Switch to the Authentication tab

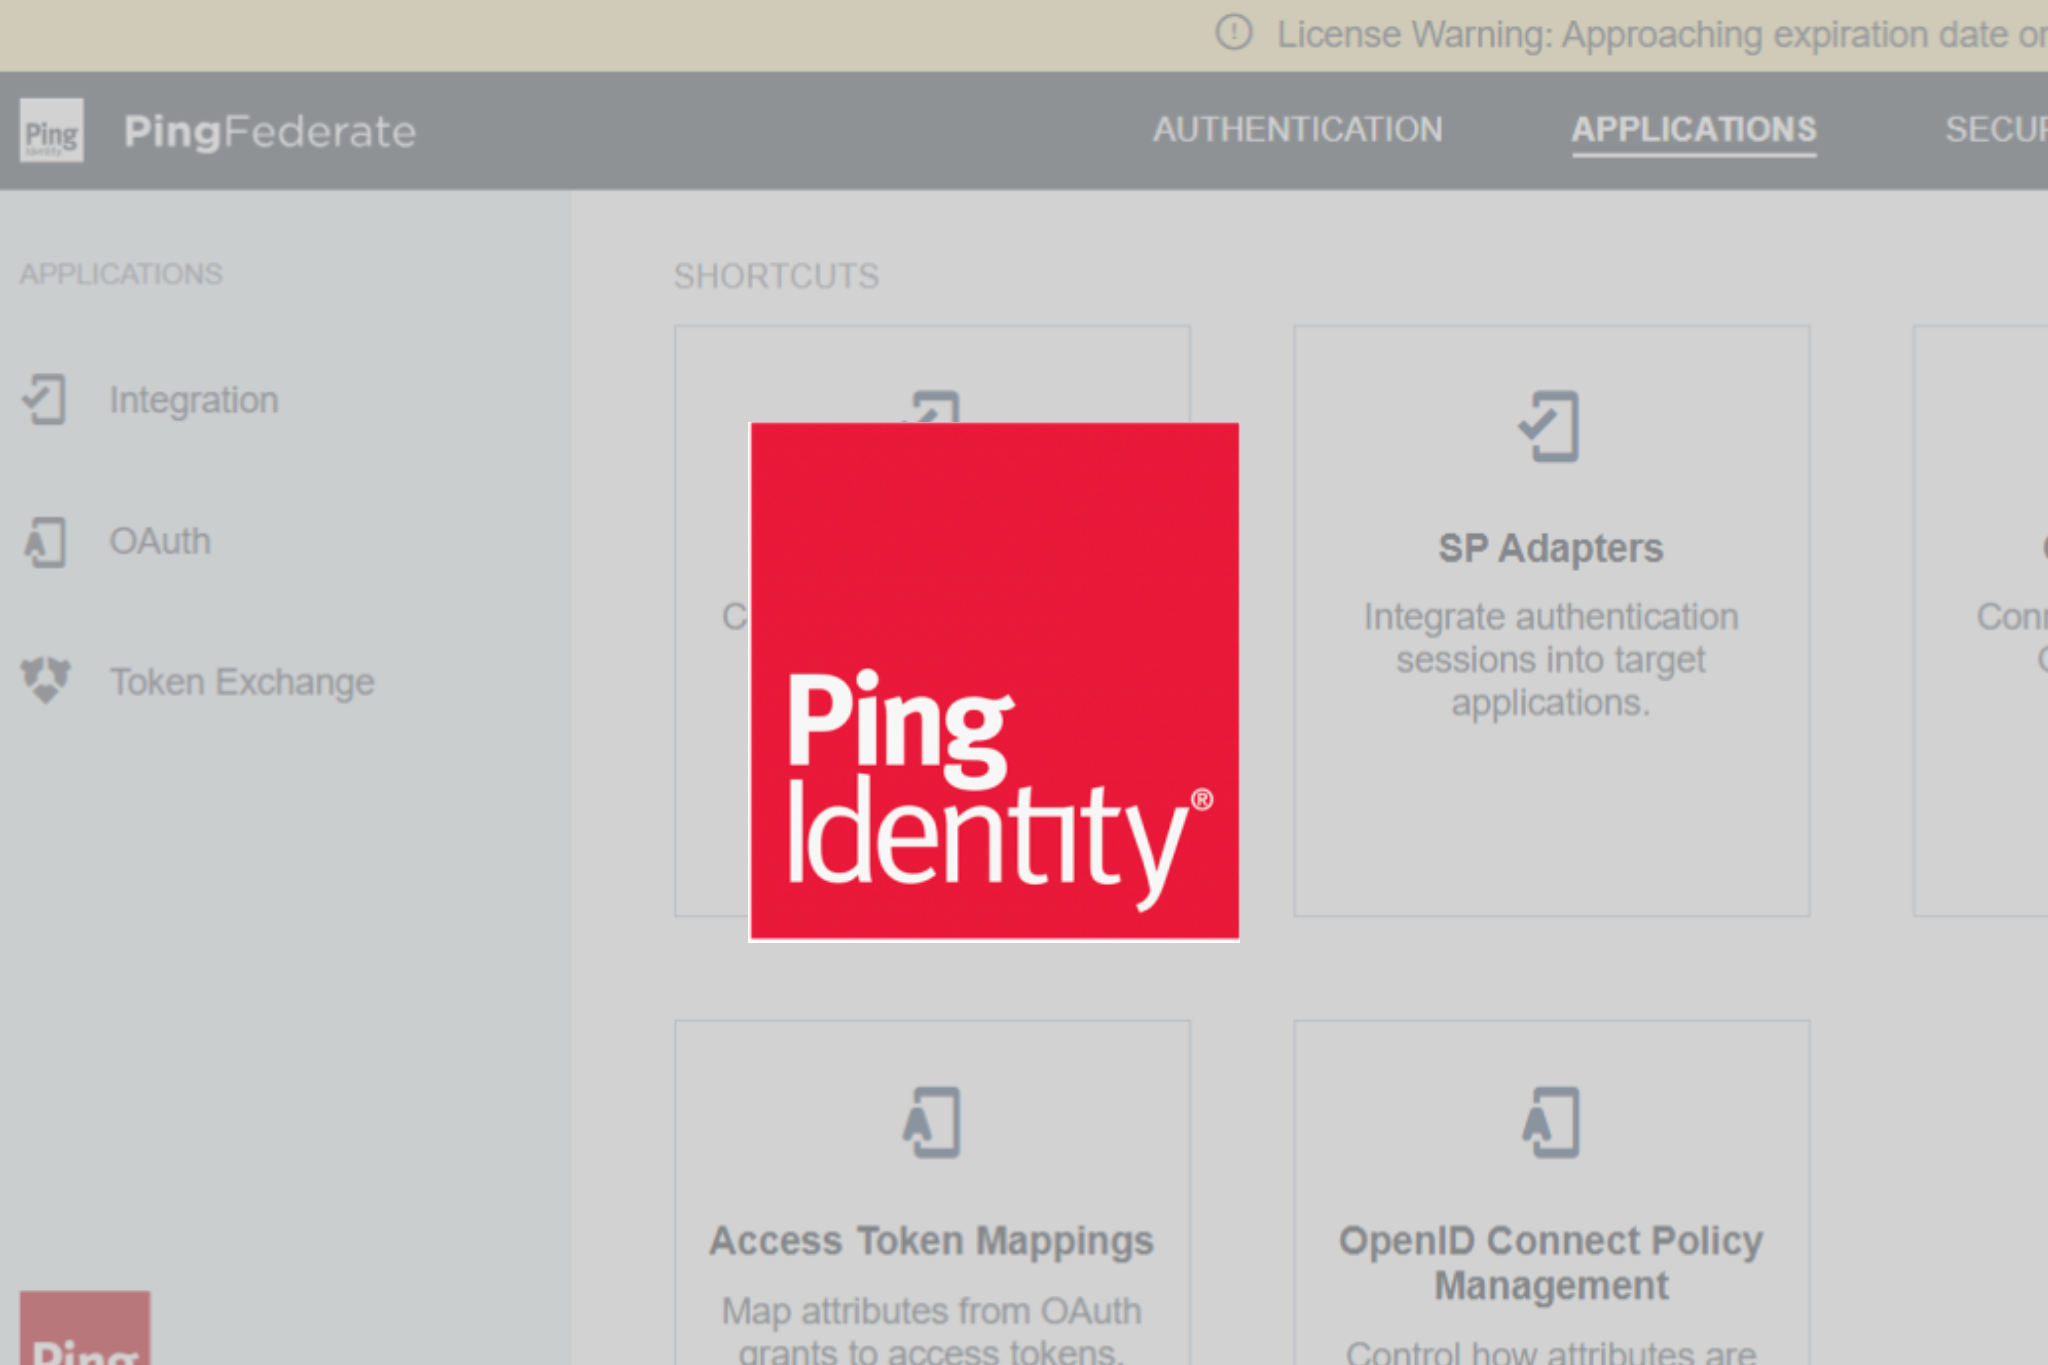pyautogui.click(x=1297, y=130)
